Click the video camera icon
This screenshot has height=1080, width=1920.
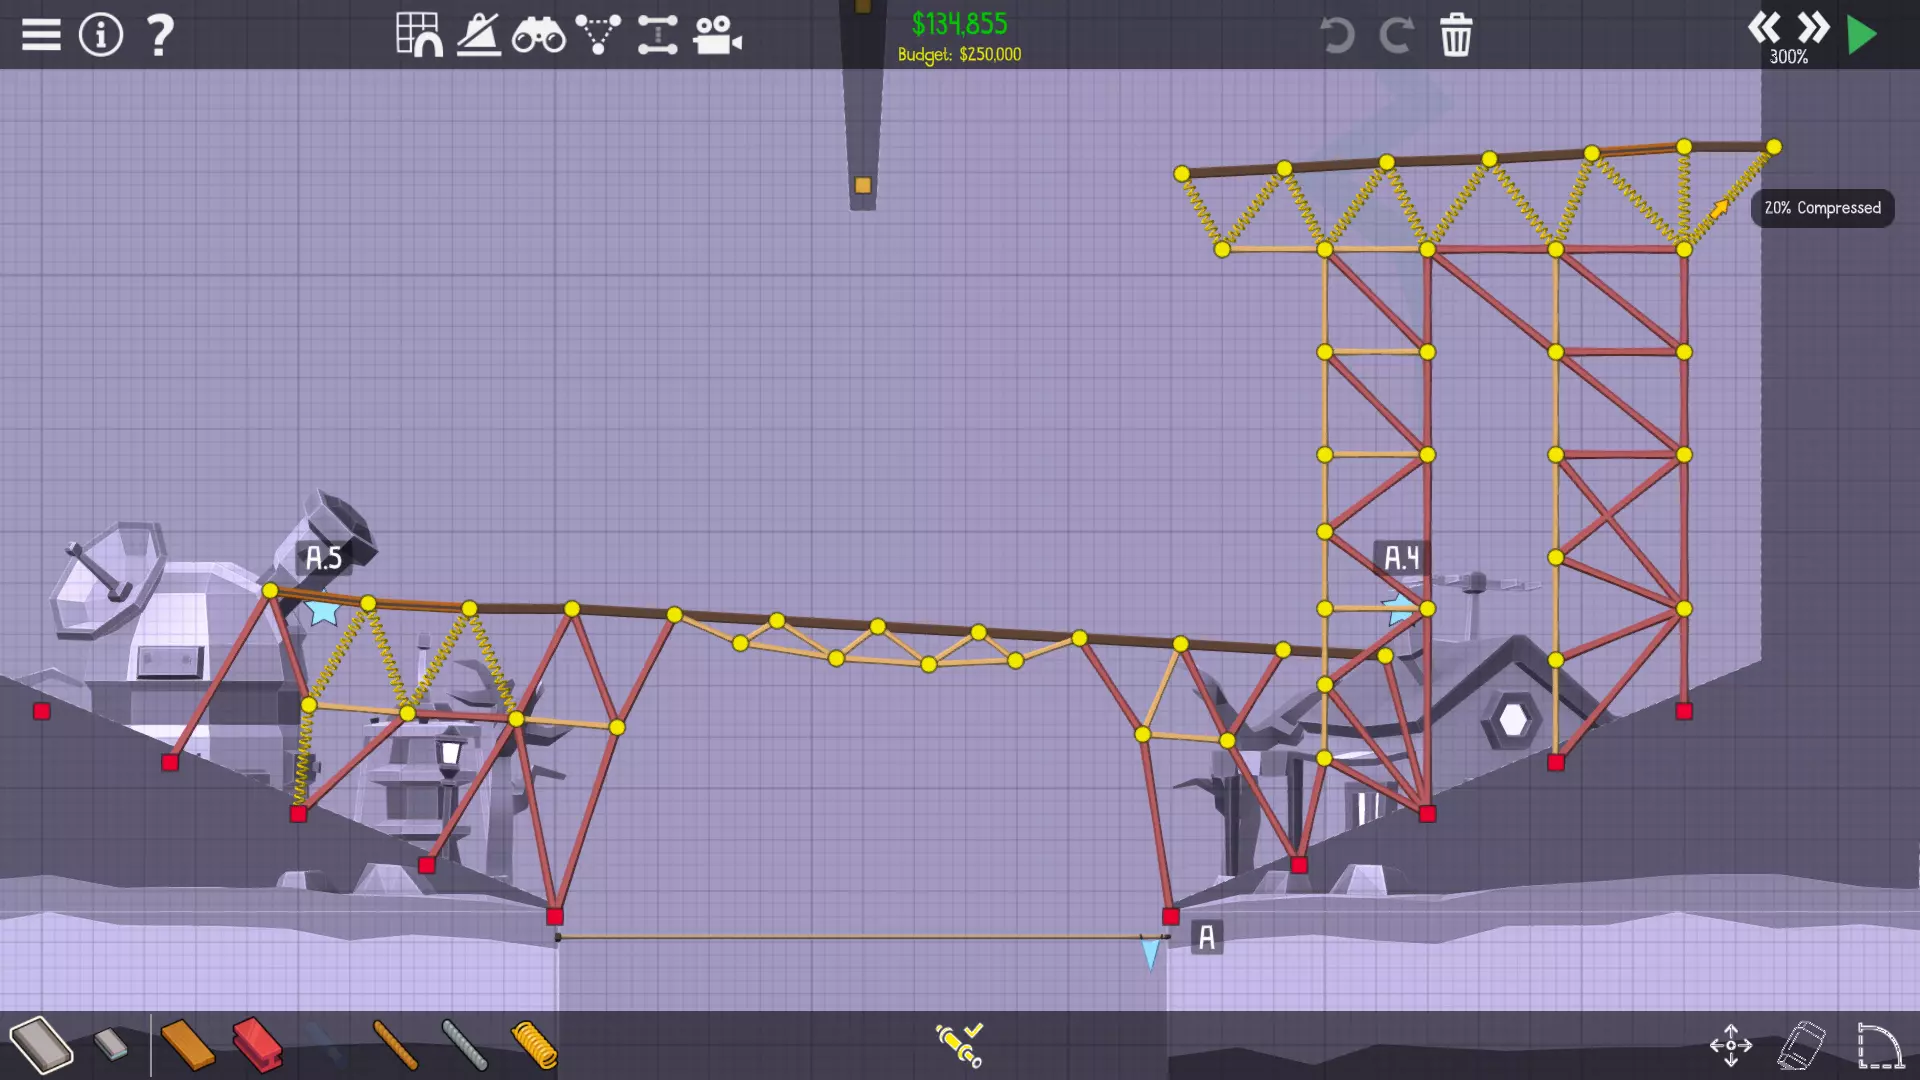pos(717,36)
